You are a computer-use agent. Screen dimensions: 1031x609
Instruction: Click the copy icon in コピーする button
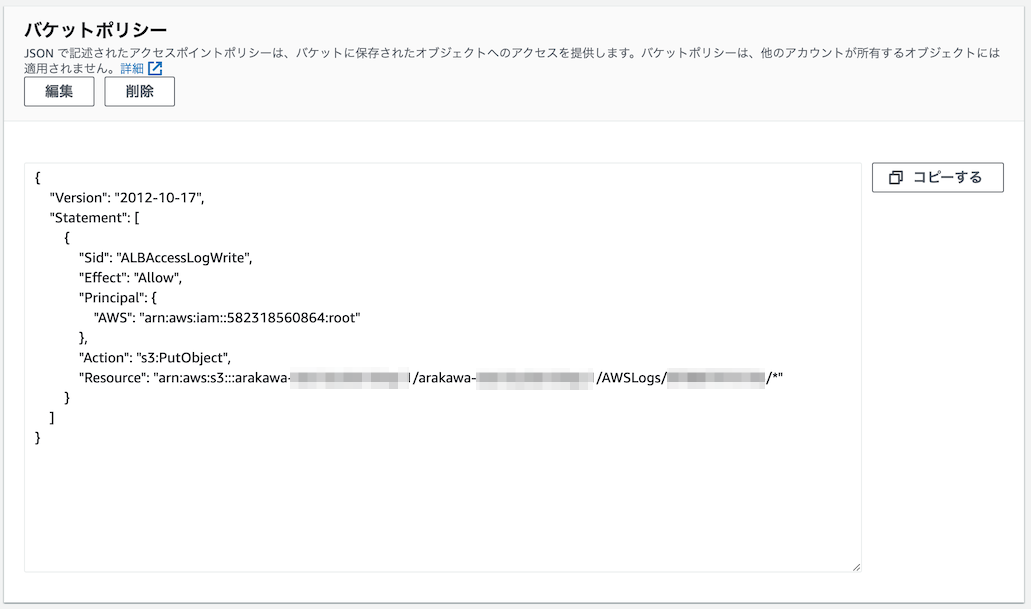896,178
